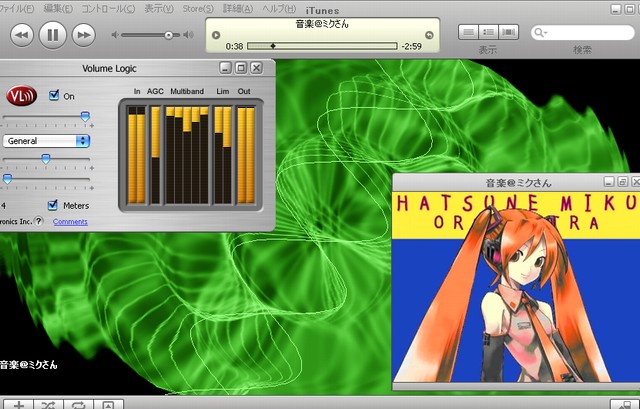Image resolution: width=640 pixels, height=409 pixels.
Task: Minimize the 音楽@ミクさん artwork window
Action: point(609,182)
